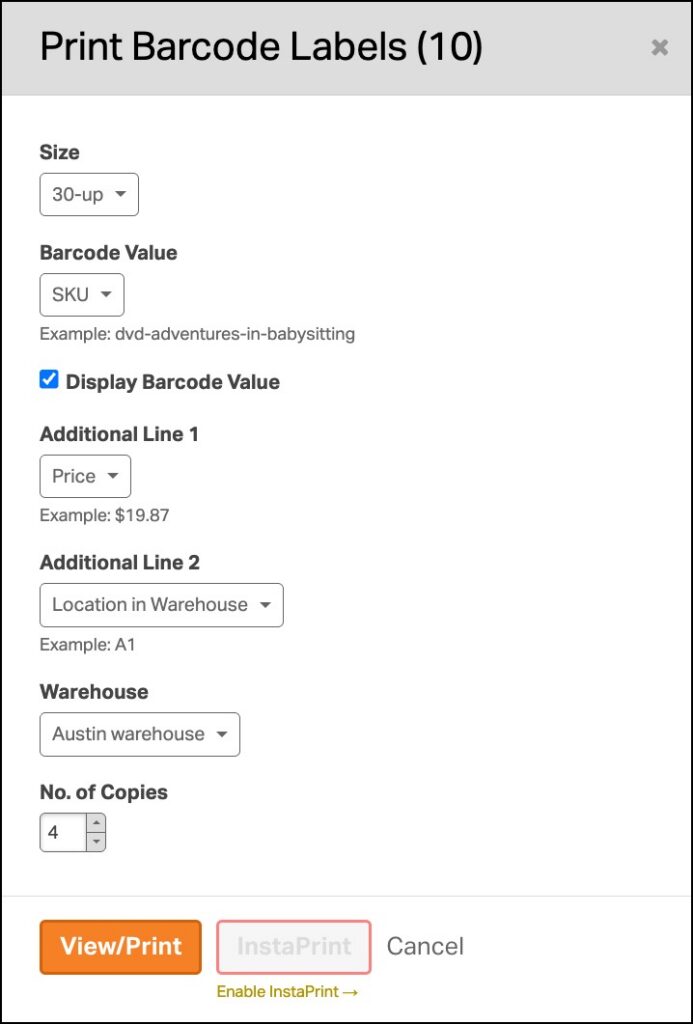Screen dimensions: 693x1024
Task: Increase No. of Copies with up arrow
Action: [x=96, y=823]
